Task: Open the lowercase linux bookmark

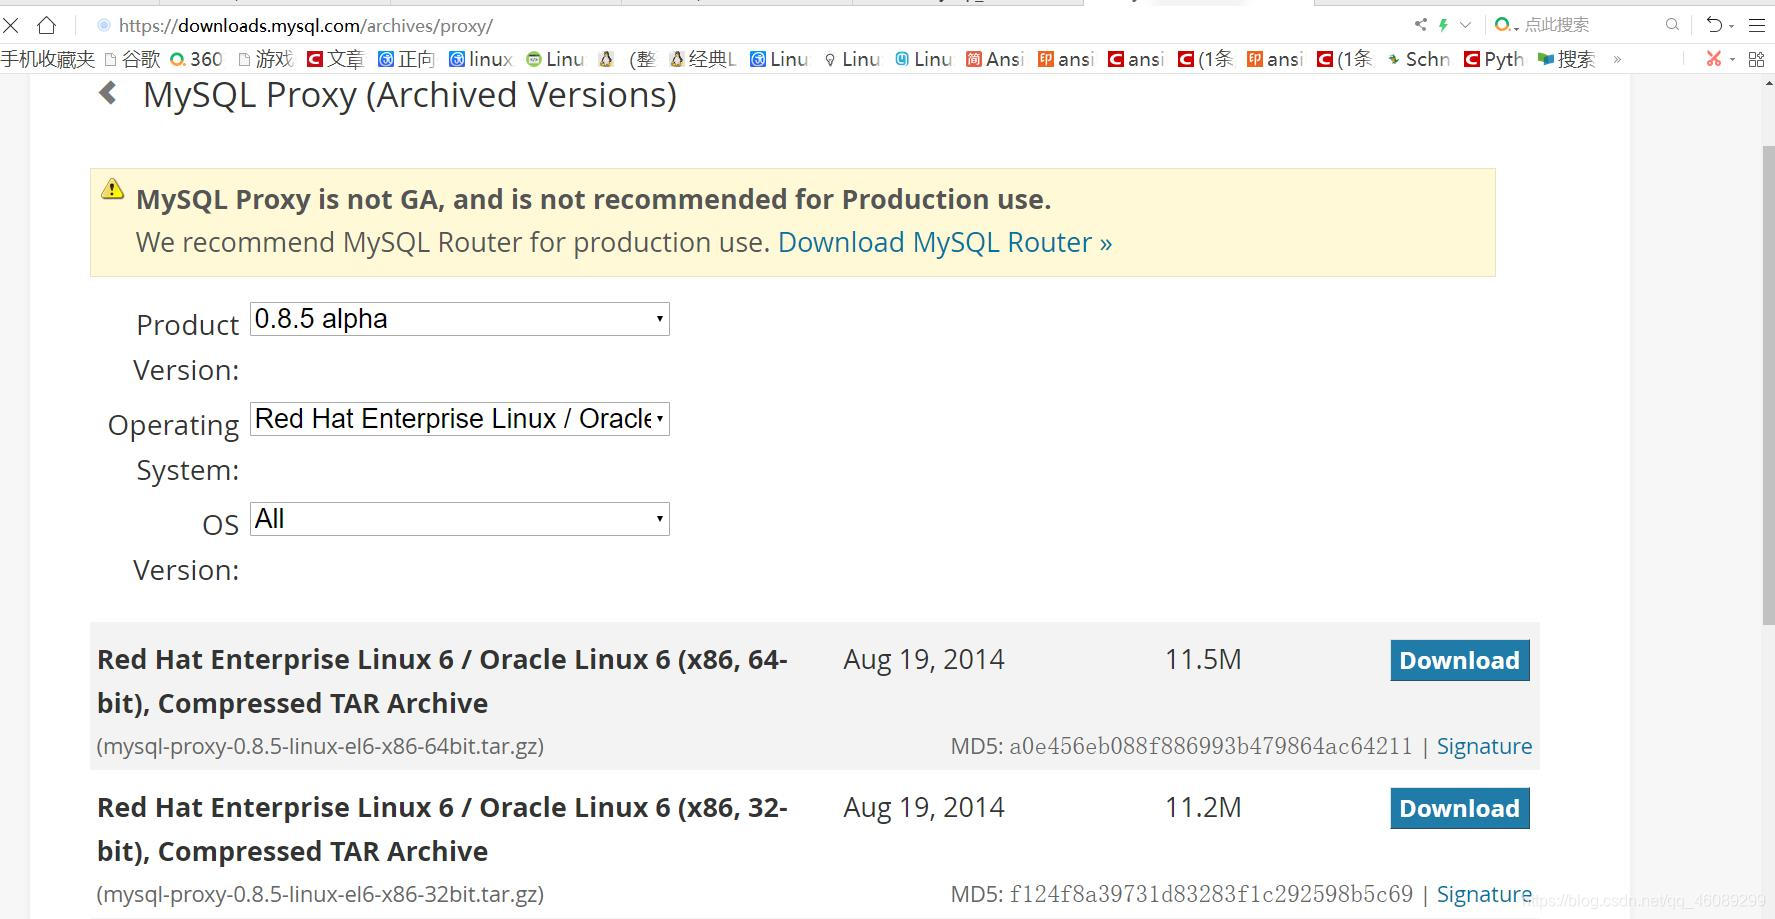Action: pyautogui.click(x=480, y=59)
